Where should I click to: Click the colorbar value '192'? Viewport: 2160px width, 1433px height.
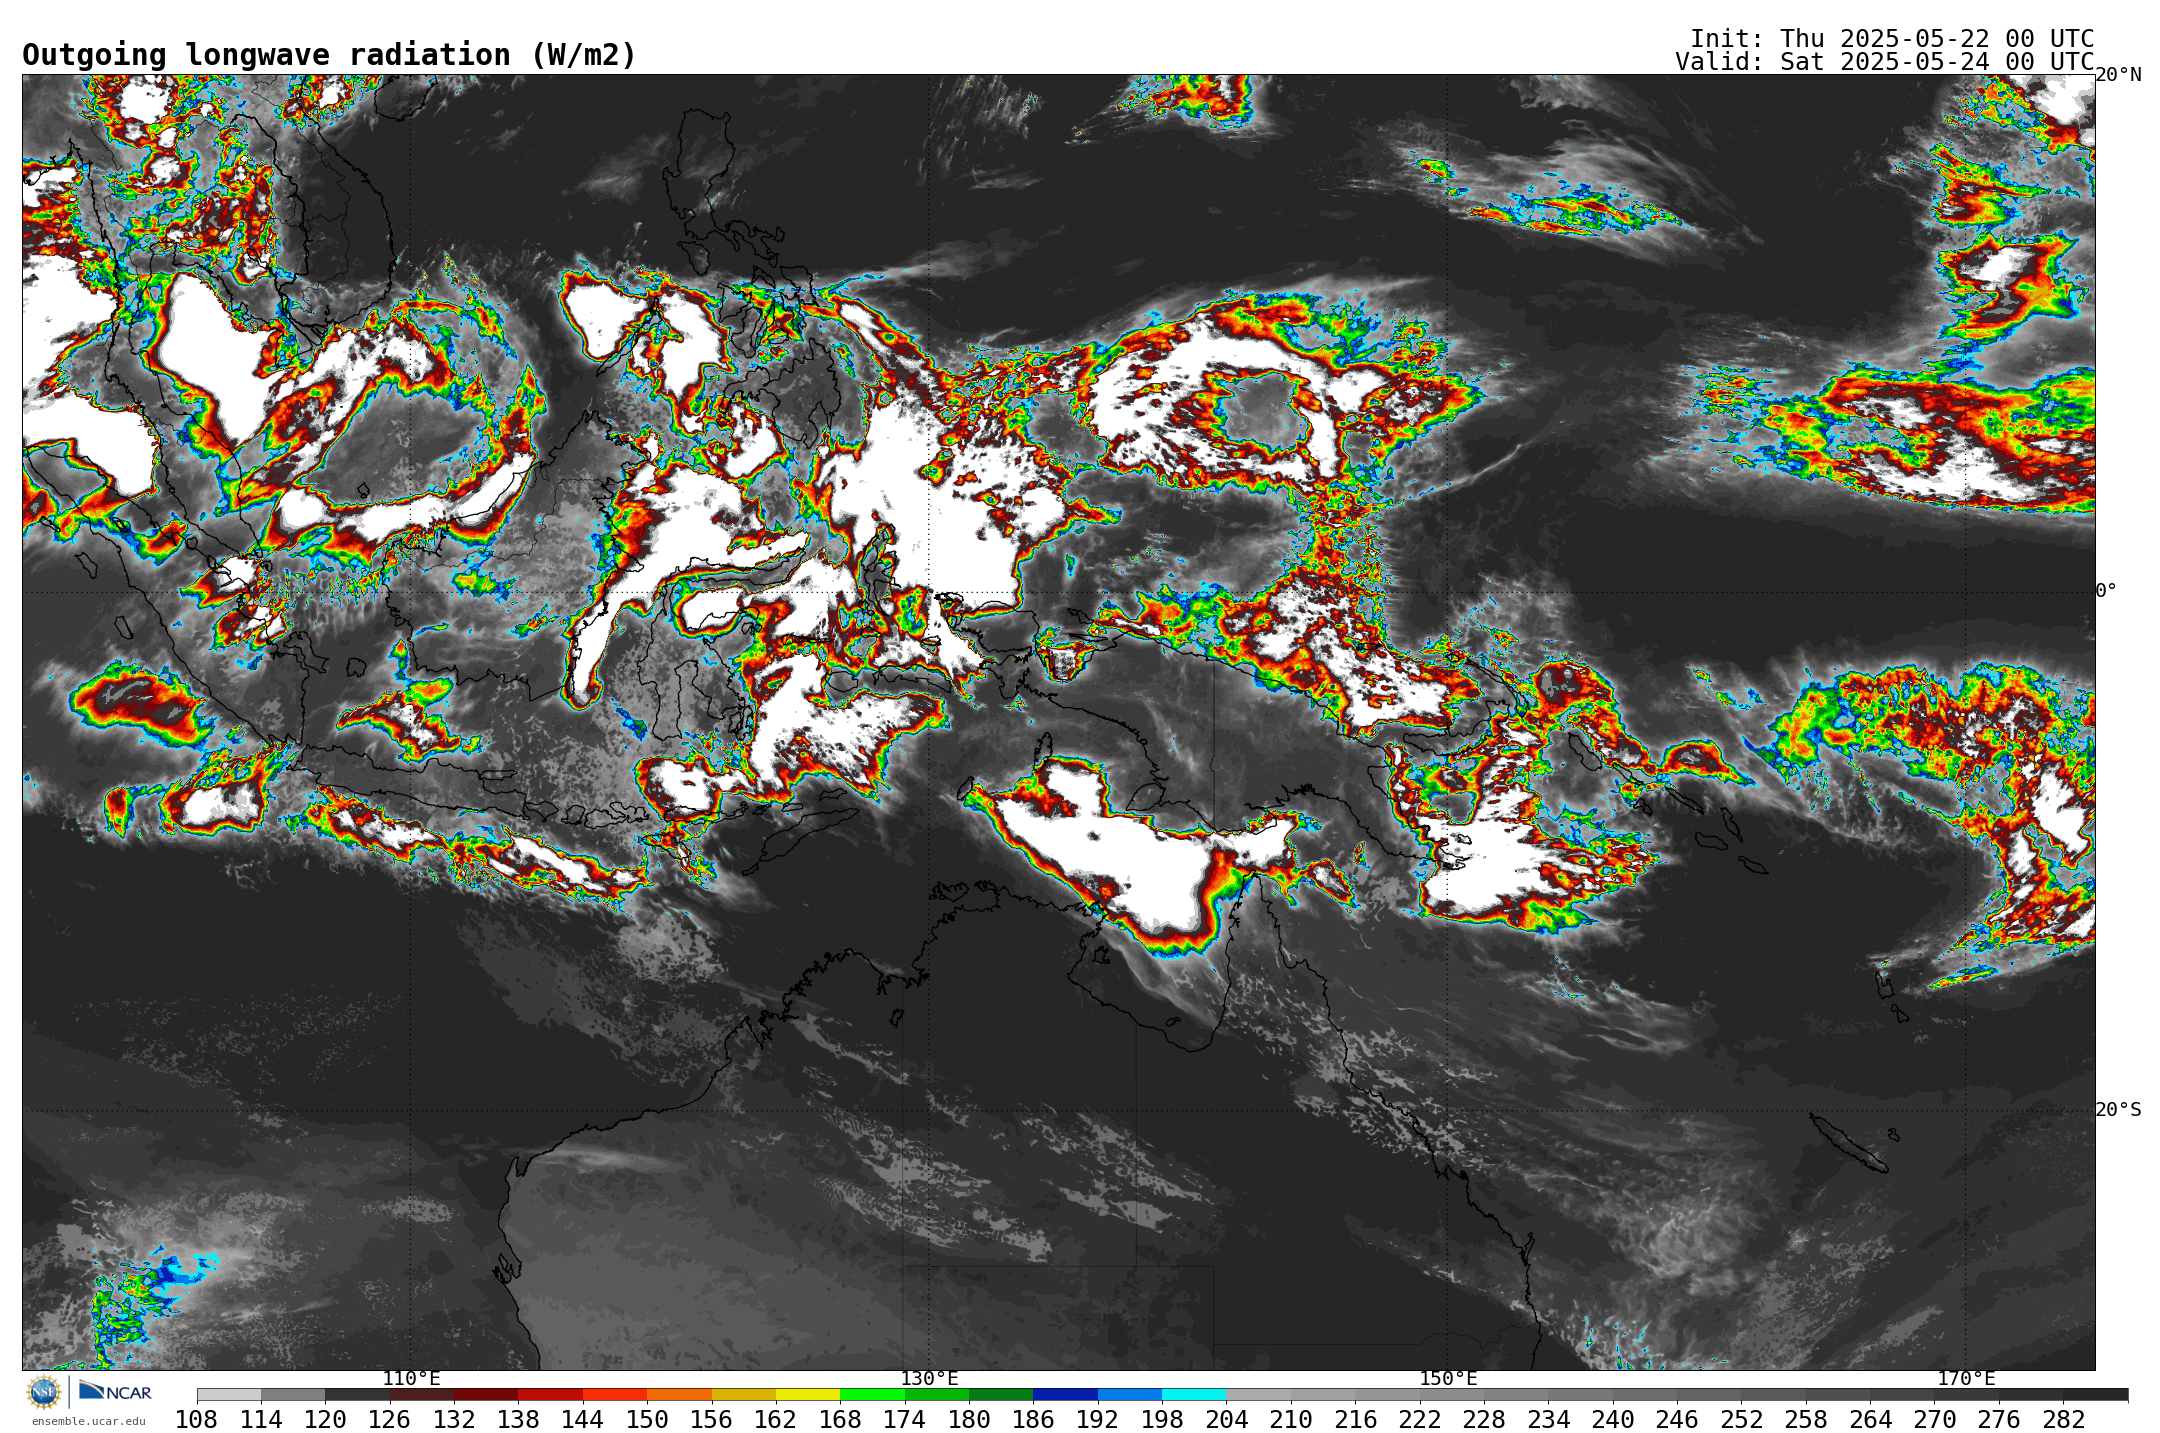(x=1097, y=1419)
